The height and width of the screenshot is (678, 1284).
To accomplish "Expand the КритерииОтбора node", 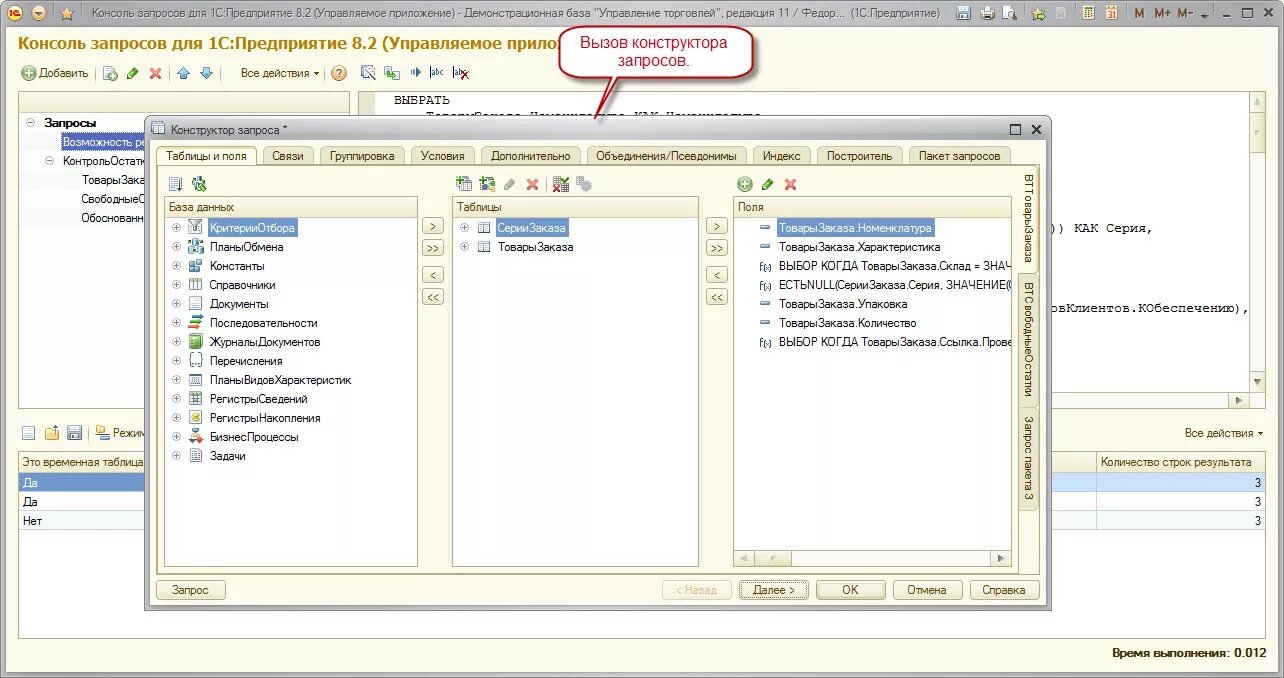I will pyautogui.click(x=176, y=228).
